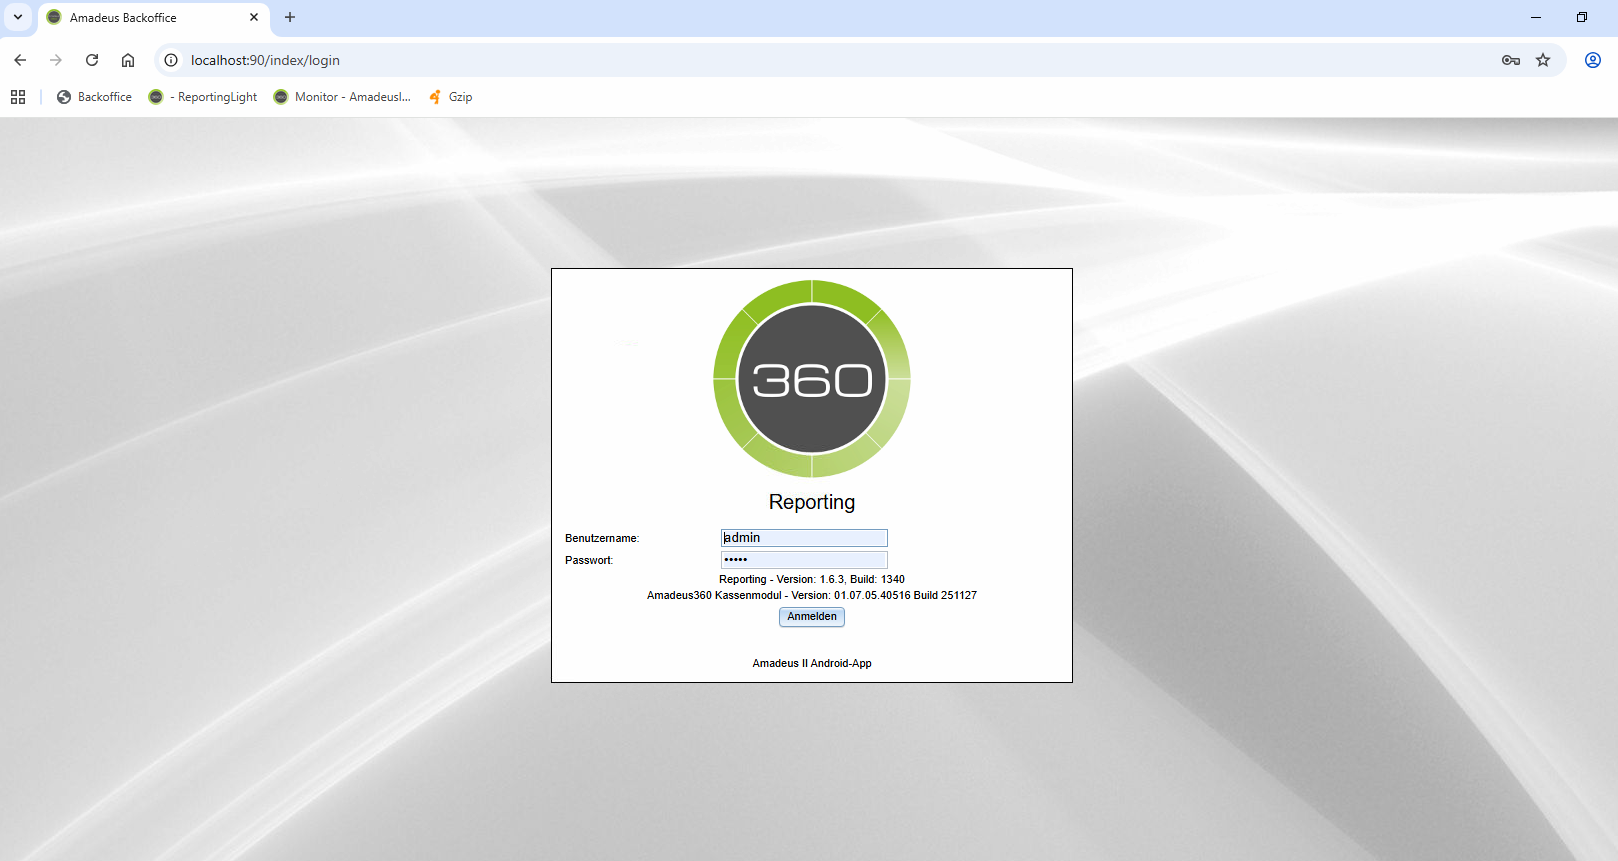
Task: Click the Anmelden login button
Action: [812, 617]
